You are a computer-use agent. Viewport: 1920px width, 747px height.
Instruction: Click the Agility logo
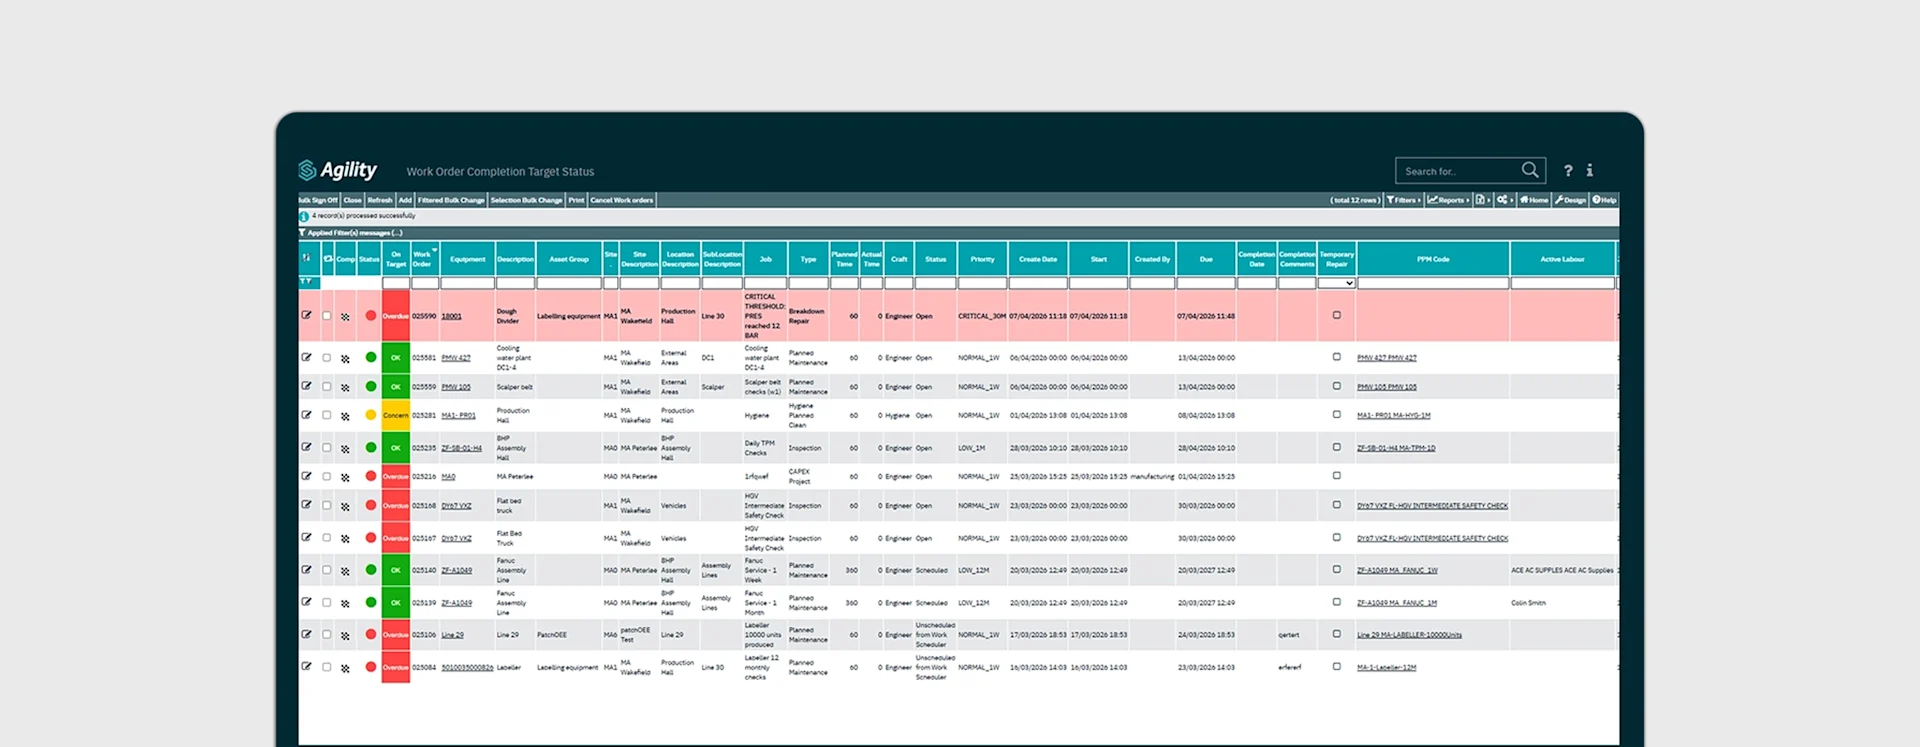[x=338, y=170]
